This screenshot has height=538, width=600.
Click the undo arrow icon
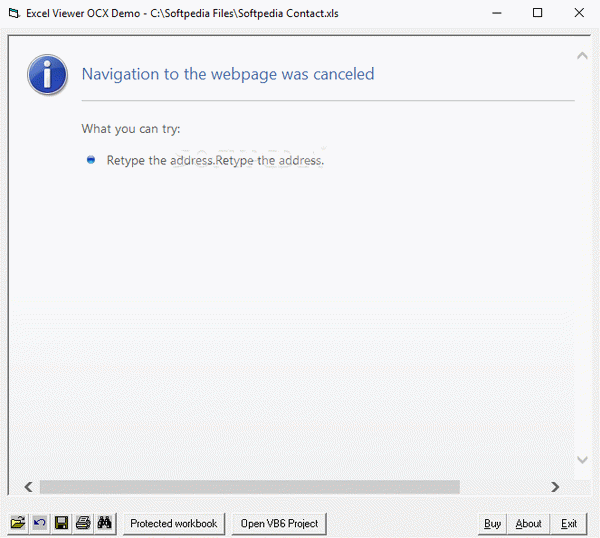39,523
